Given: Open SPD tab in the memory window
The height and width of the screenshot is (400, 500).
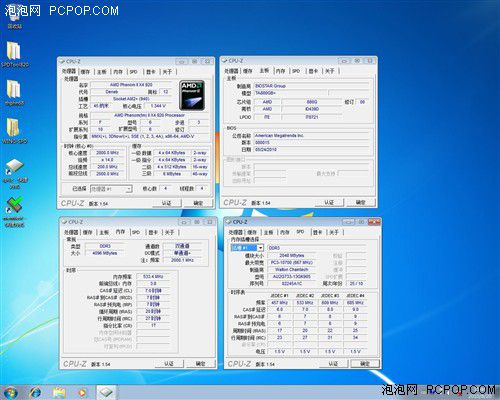Looking at the screenshot, I should click(x=136, y=232).
